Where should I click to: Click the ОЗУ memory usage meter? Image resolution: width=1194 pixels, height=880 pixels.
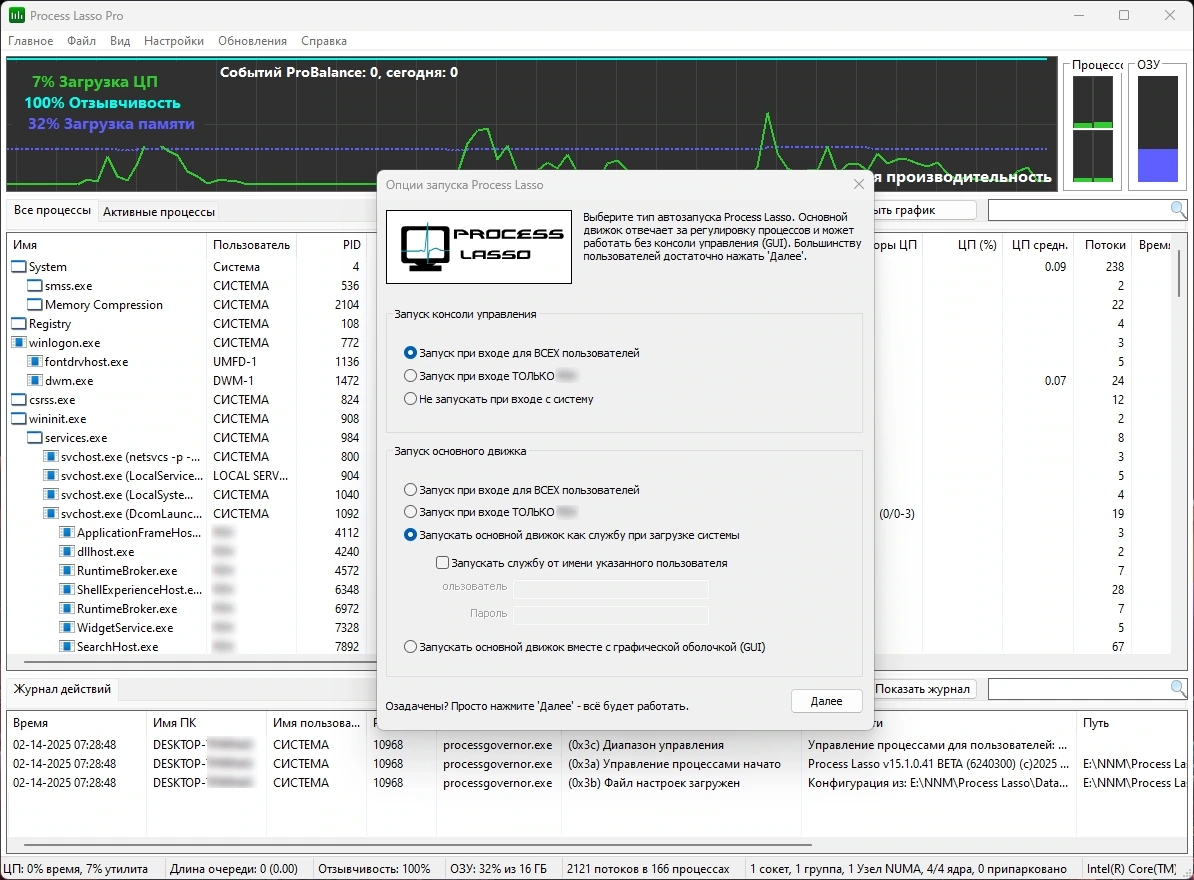click(1157, 129)
